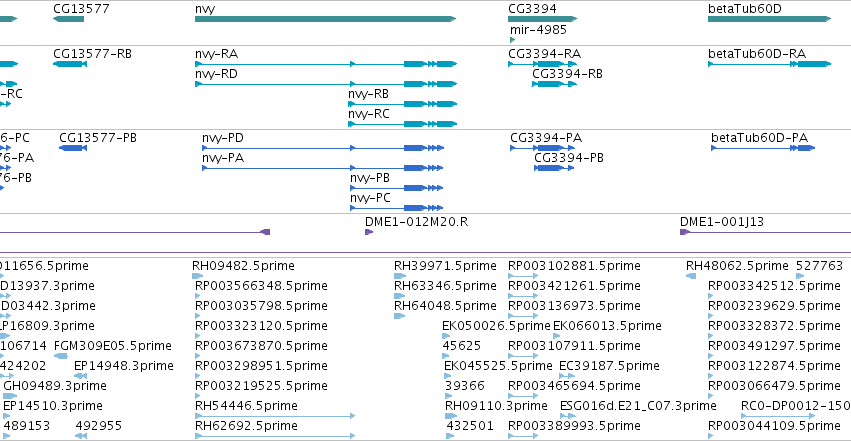Select the DME1-001J13 clone label

(x=722, y=222)
